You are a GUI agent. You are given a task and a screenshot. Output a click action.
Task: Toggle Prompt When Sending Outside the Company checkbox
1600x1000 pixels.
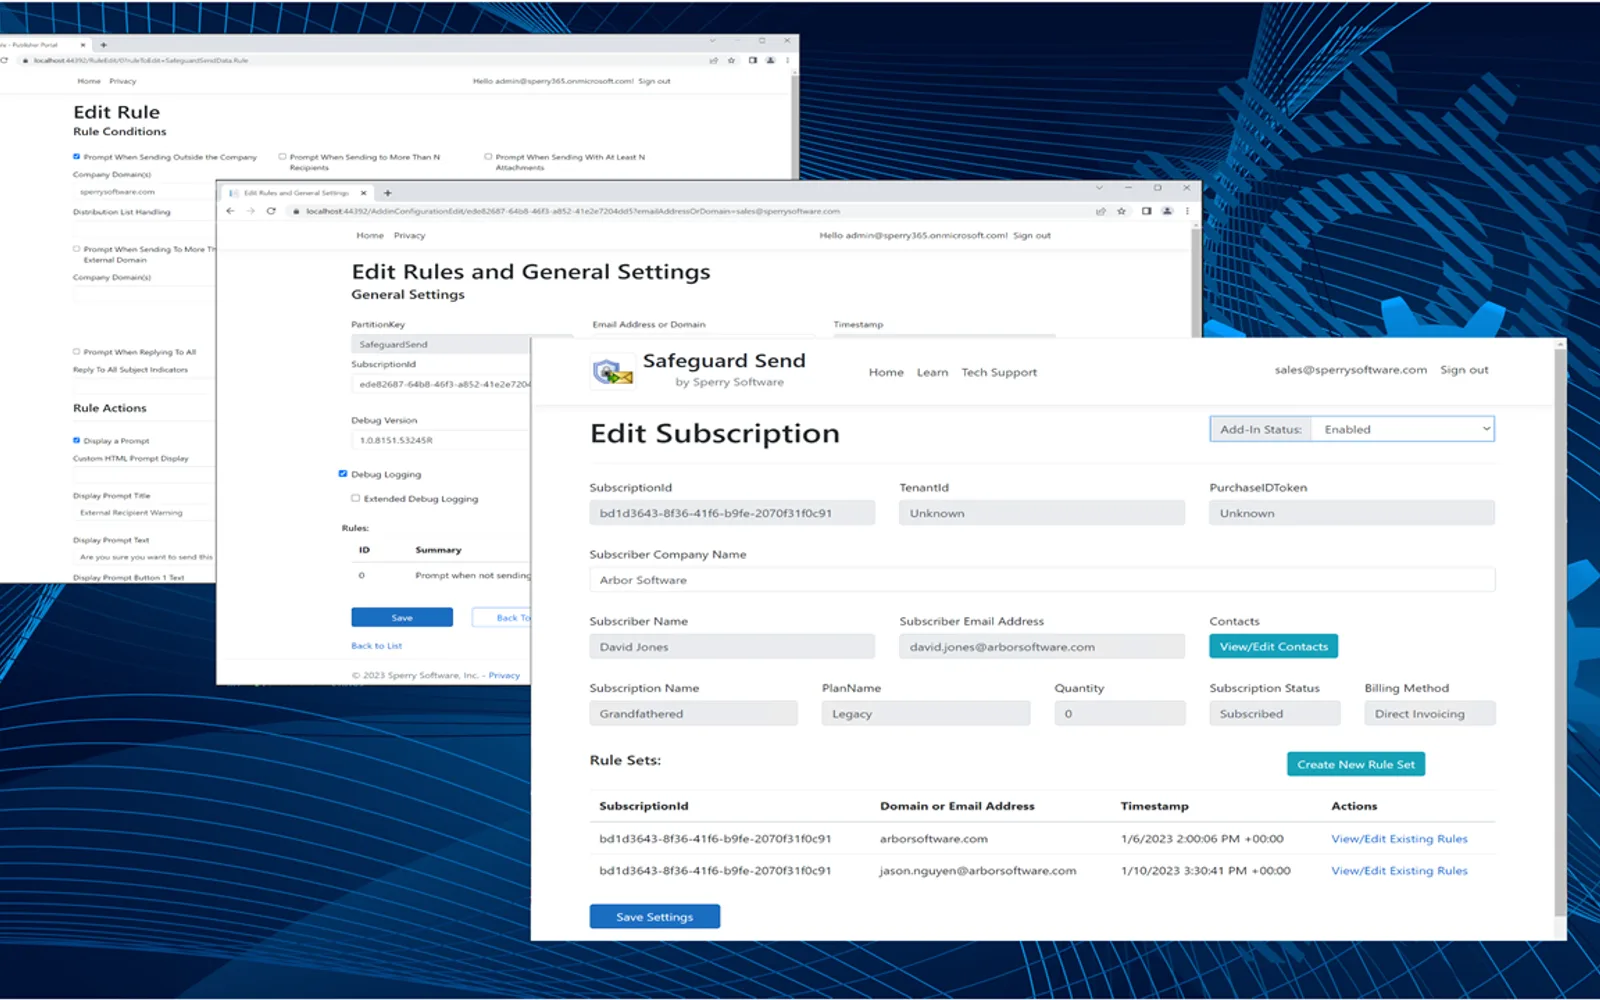pyautogui.click(x=77, y=156)
